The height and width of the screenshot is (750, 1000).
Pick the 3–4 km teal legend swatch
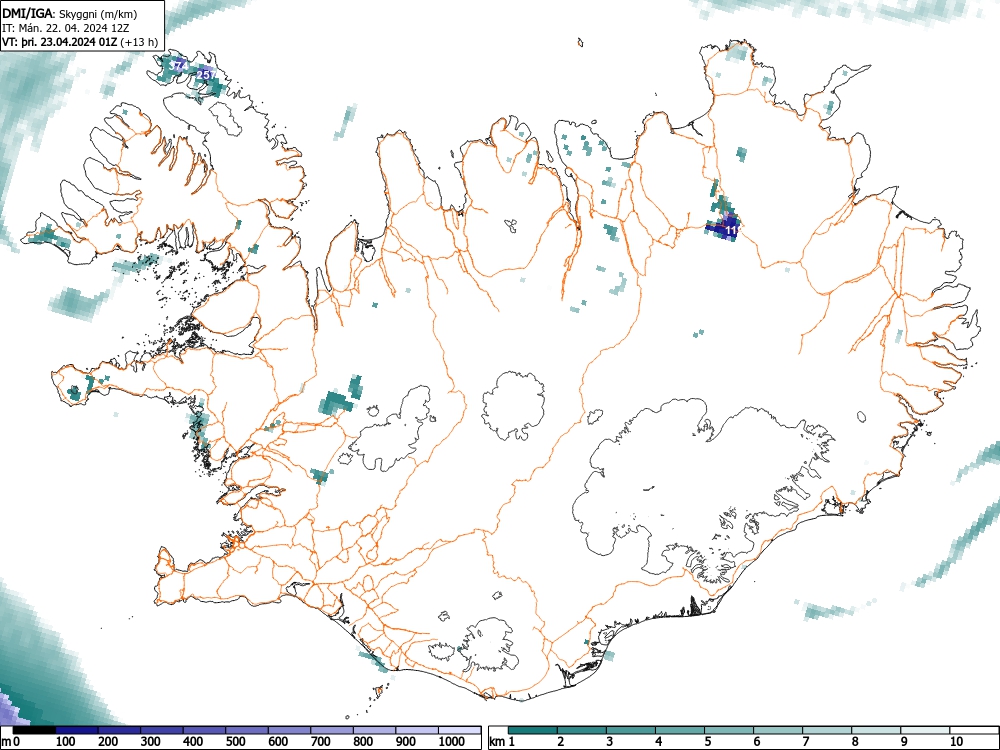[631, 730]
